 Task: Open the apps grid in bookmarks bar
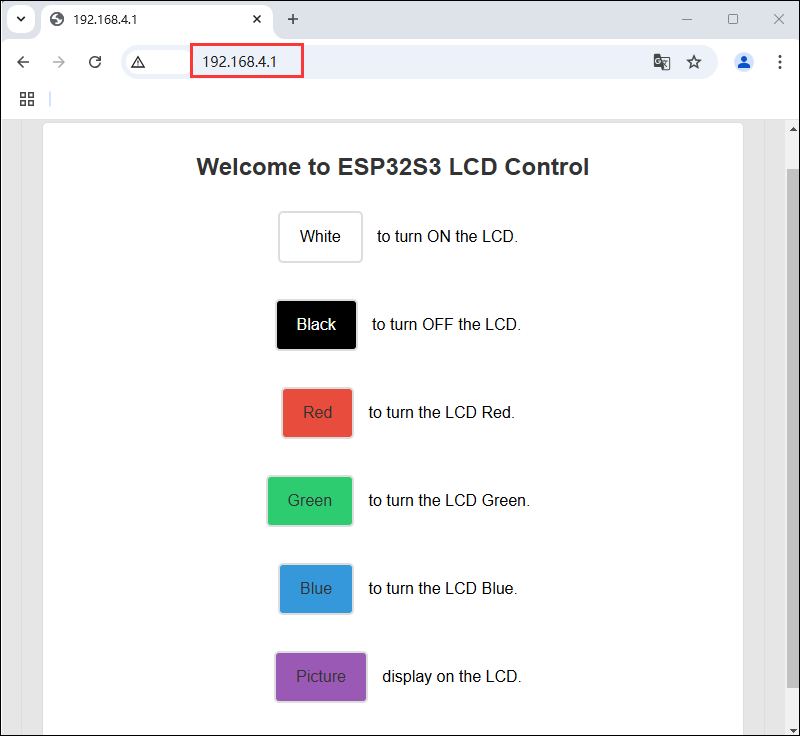27,98
